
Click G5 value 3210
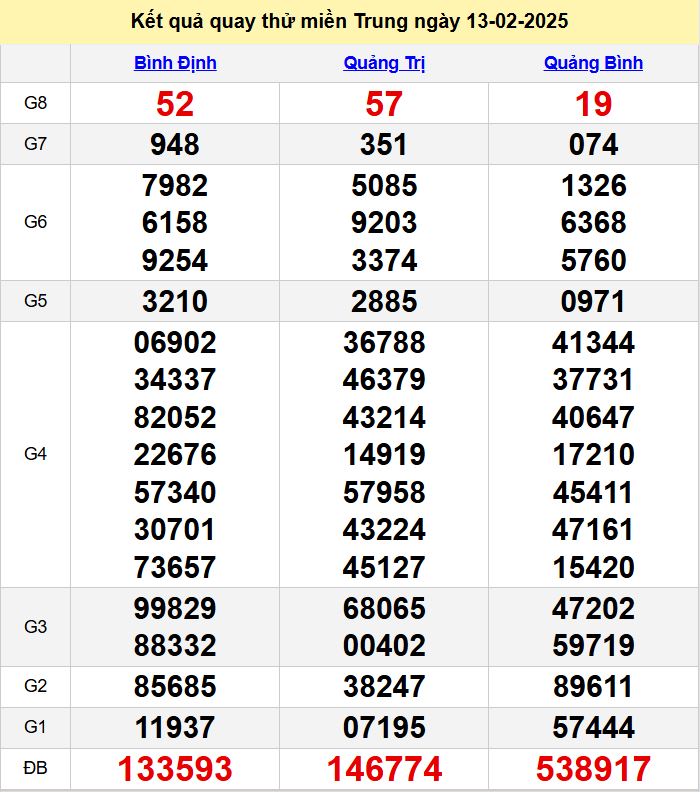(x=175, y=302)
